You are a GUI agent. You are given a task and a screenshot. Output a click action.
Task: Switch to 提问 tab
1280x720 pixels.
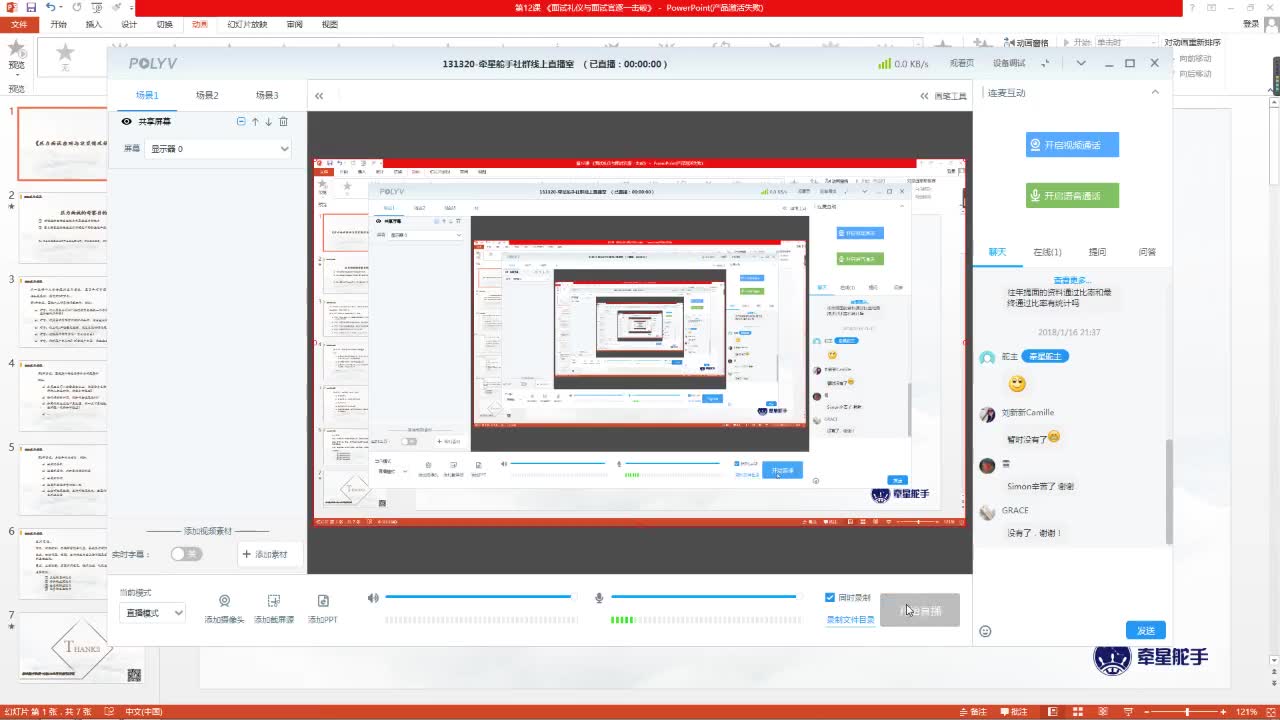click(x=1097, y=252)
